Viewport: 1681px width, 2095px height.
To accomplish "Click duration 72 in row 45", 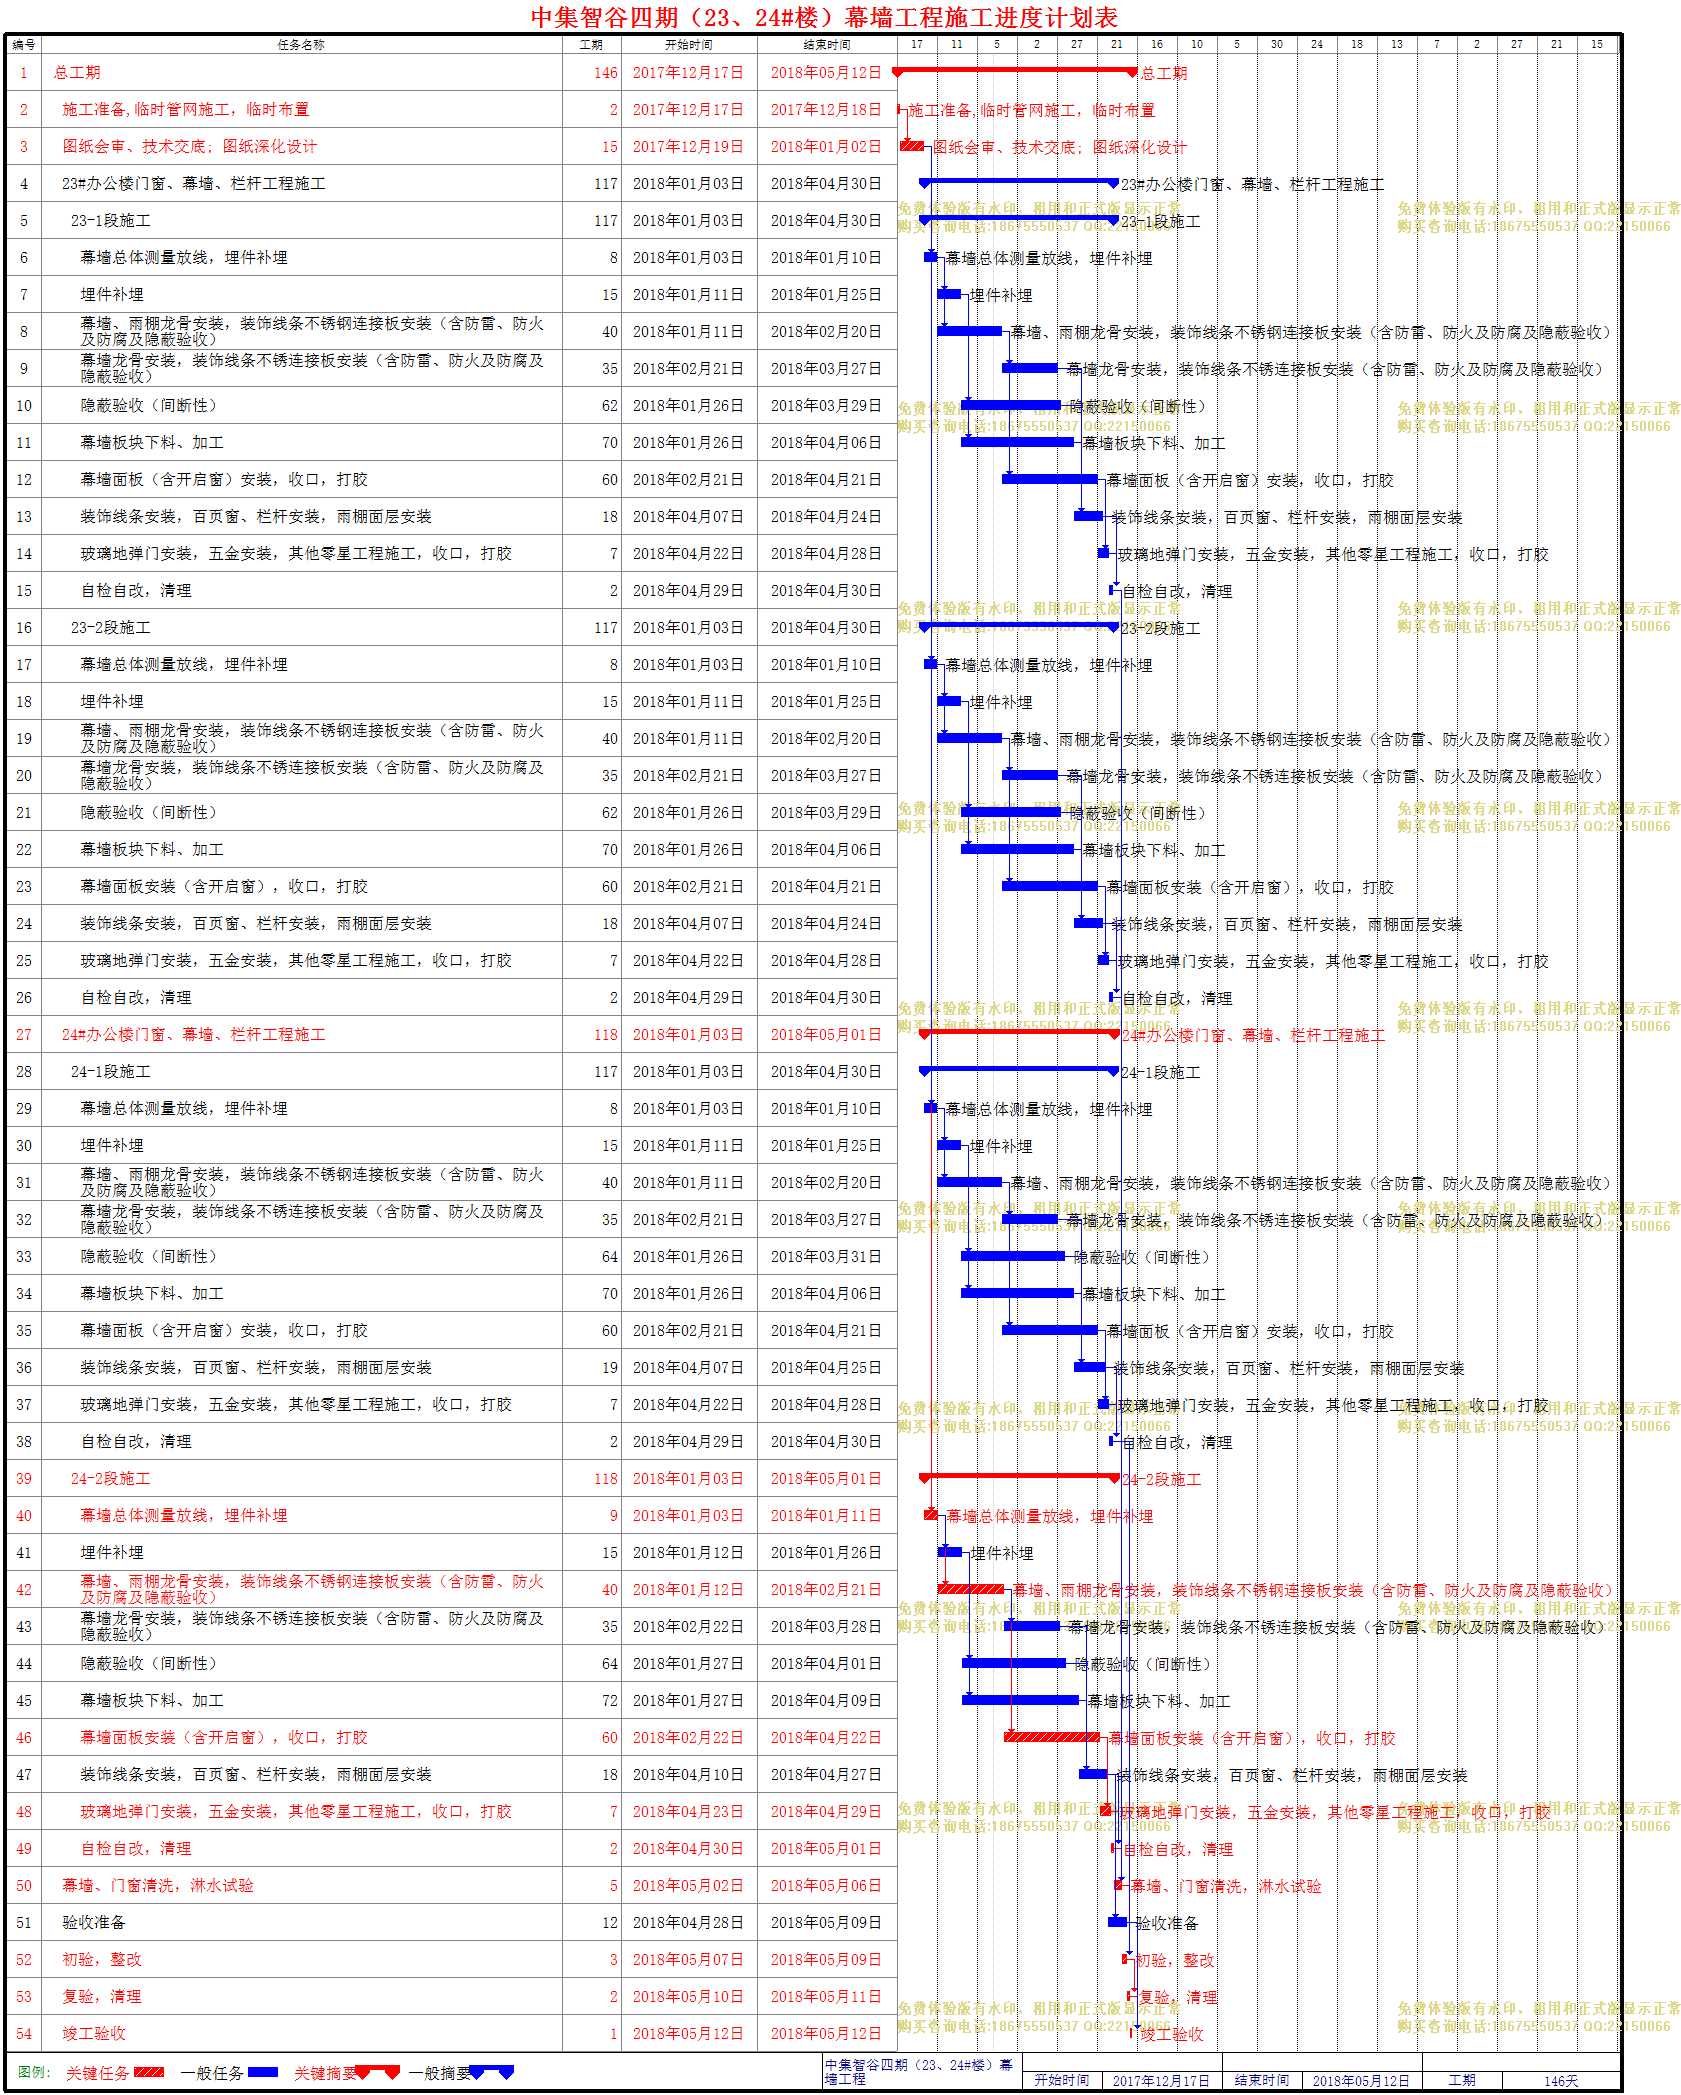I will [x=609, y=1700].
